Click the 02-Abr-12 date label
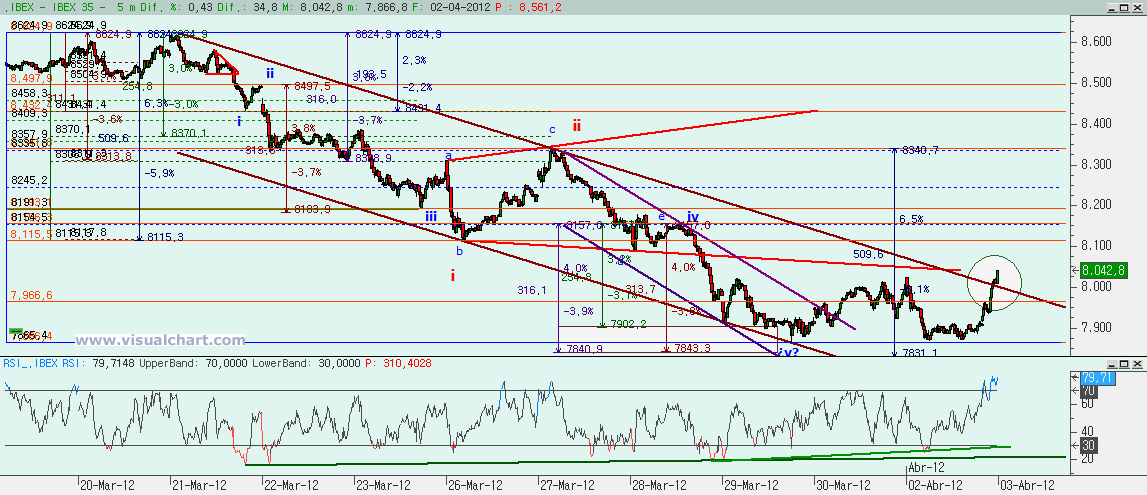The image size is (1147, 495). pyautogui.click(x=935, y=485)
